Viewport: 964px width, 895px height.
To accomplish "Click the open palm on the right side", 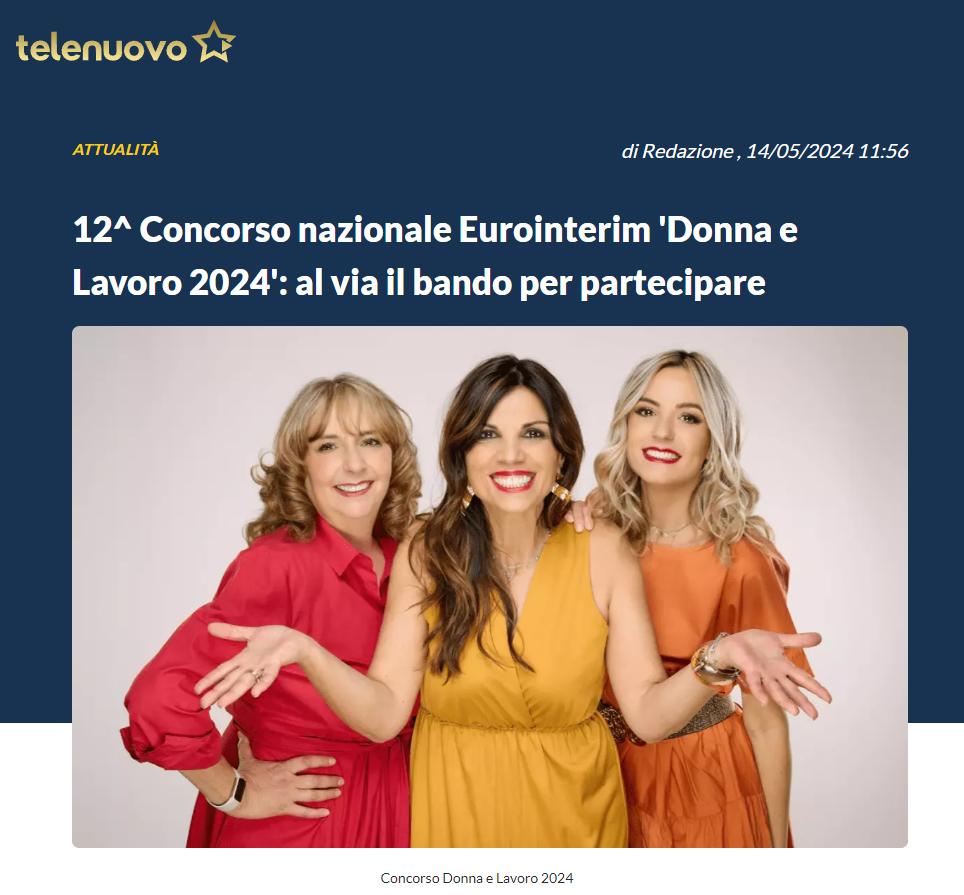I will [780, 670].
